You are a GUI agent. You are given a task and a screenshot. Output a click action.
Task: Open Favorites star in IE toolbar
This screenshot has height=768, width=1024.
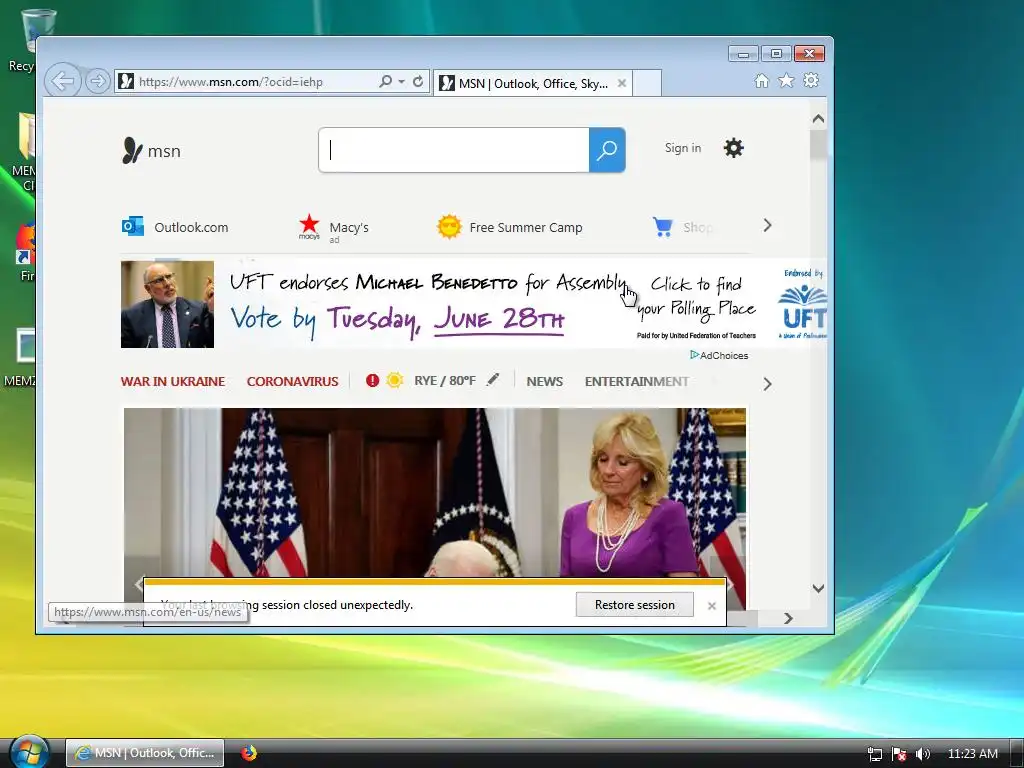coord(786,81)
